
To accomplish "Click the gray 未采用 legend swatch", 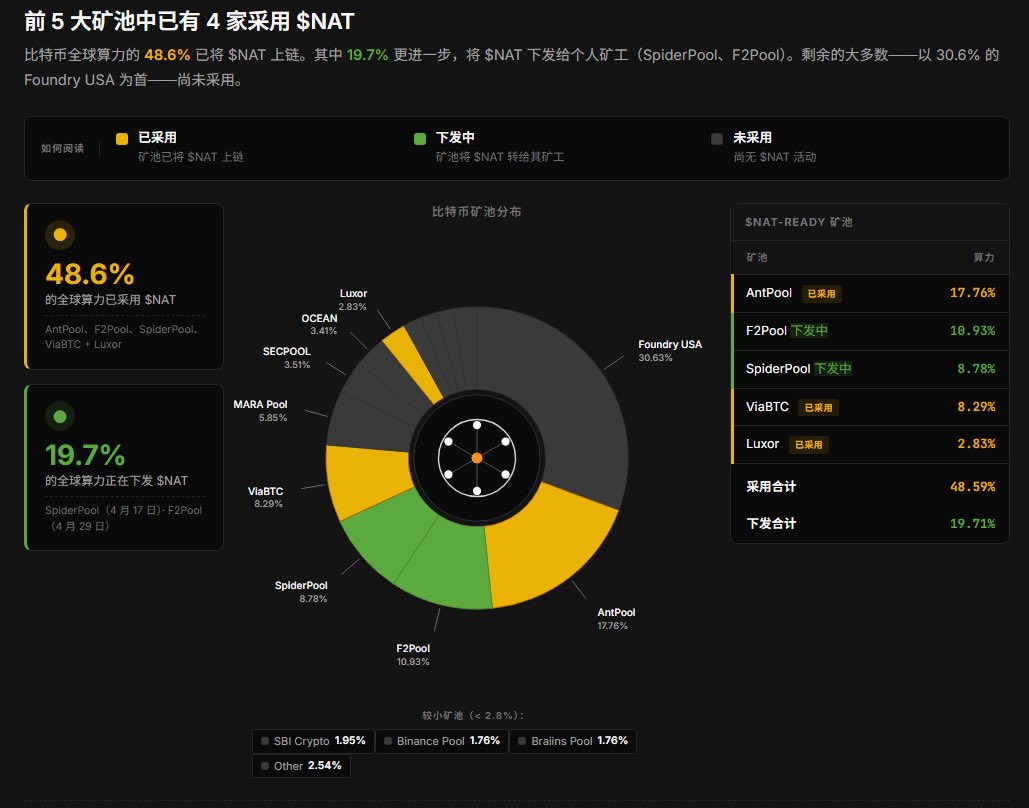I will click(x=717, y=138).
